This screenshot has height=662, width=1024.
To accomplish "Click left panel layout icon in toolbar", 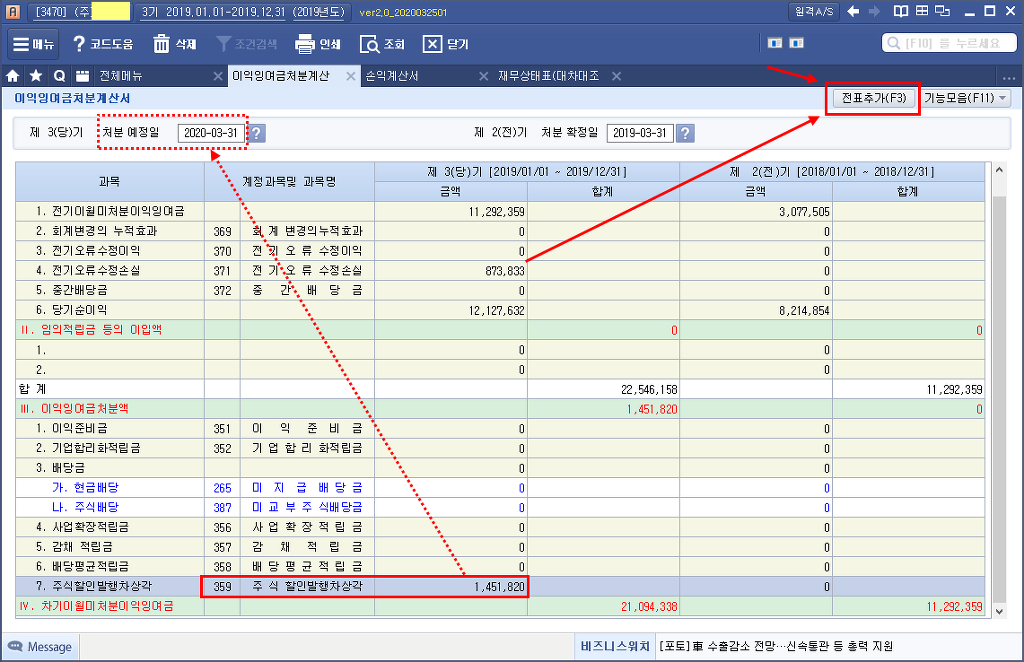I will coord(775,43).
